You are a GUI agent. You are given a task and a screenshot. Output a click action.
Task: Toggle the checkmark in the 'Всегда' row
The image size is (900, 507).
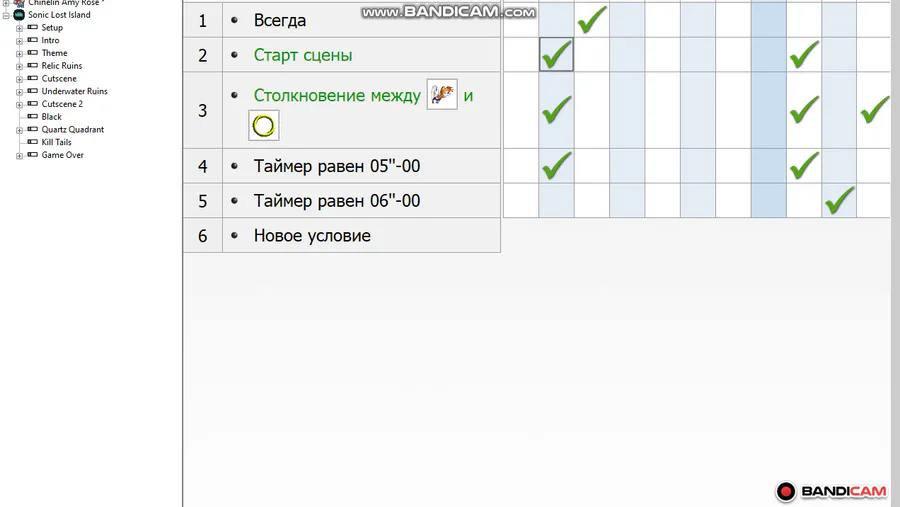coord(592,19)
